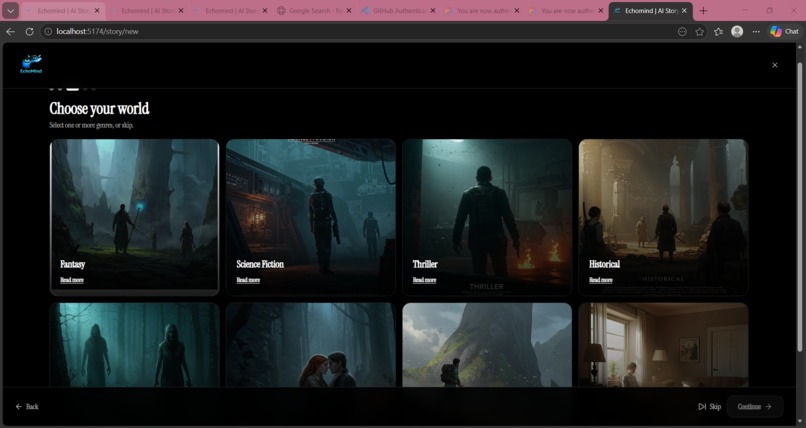Select the Thriller genre card
This screenshot has width=806, height=428.
tap(487, 217)
